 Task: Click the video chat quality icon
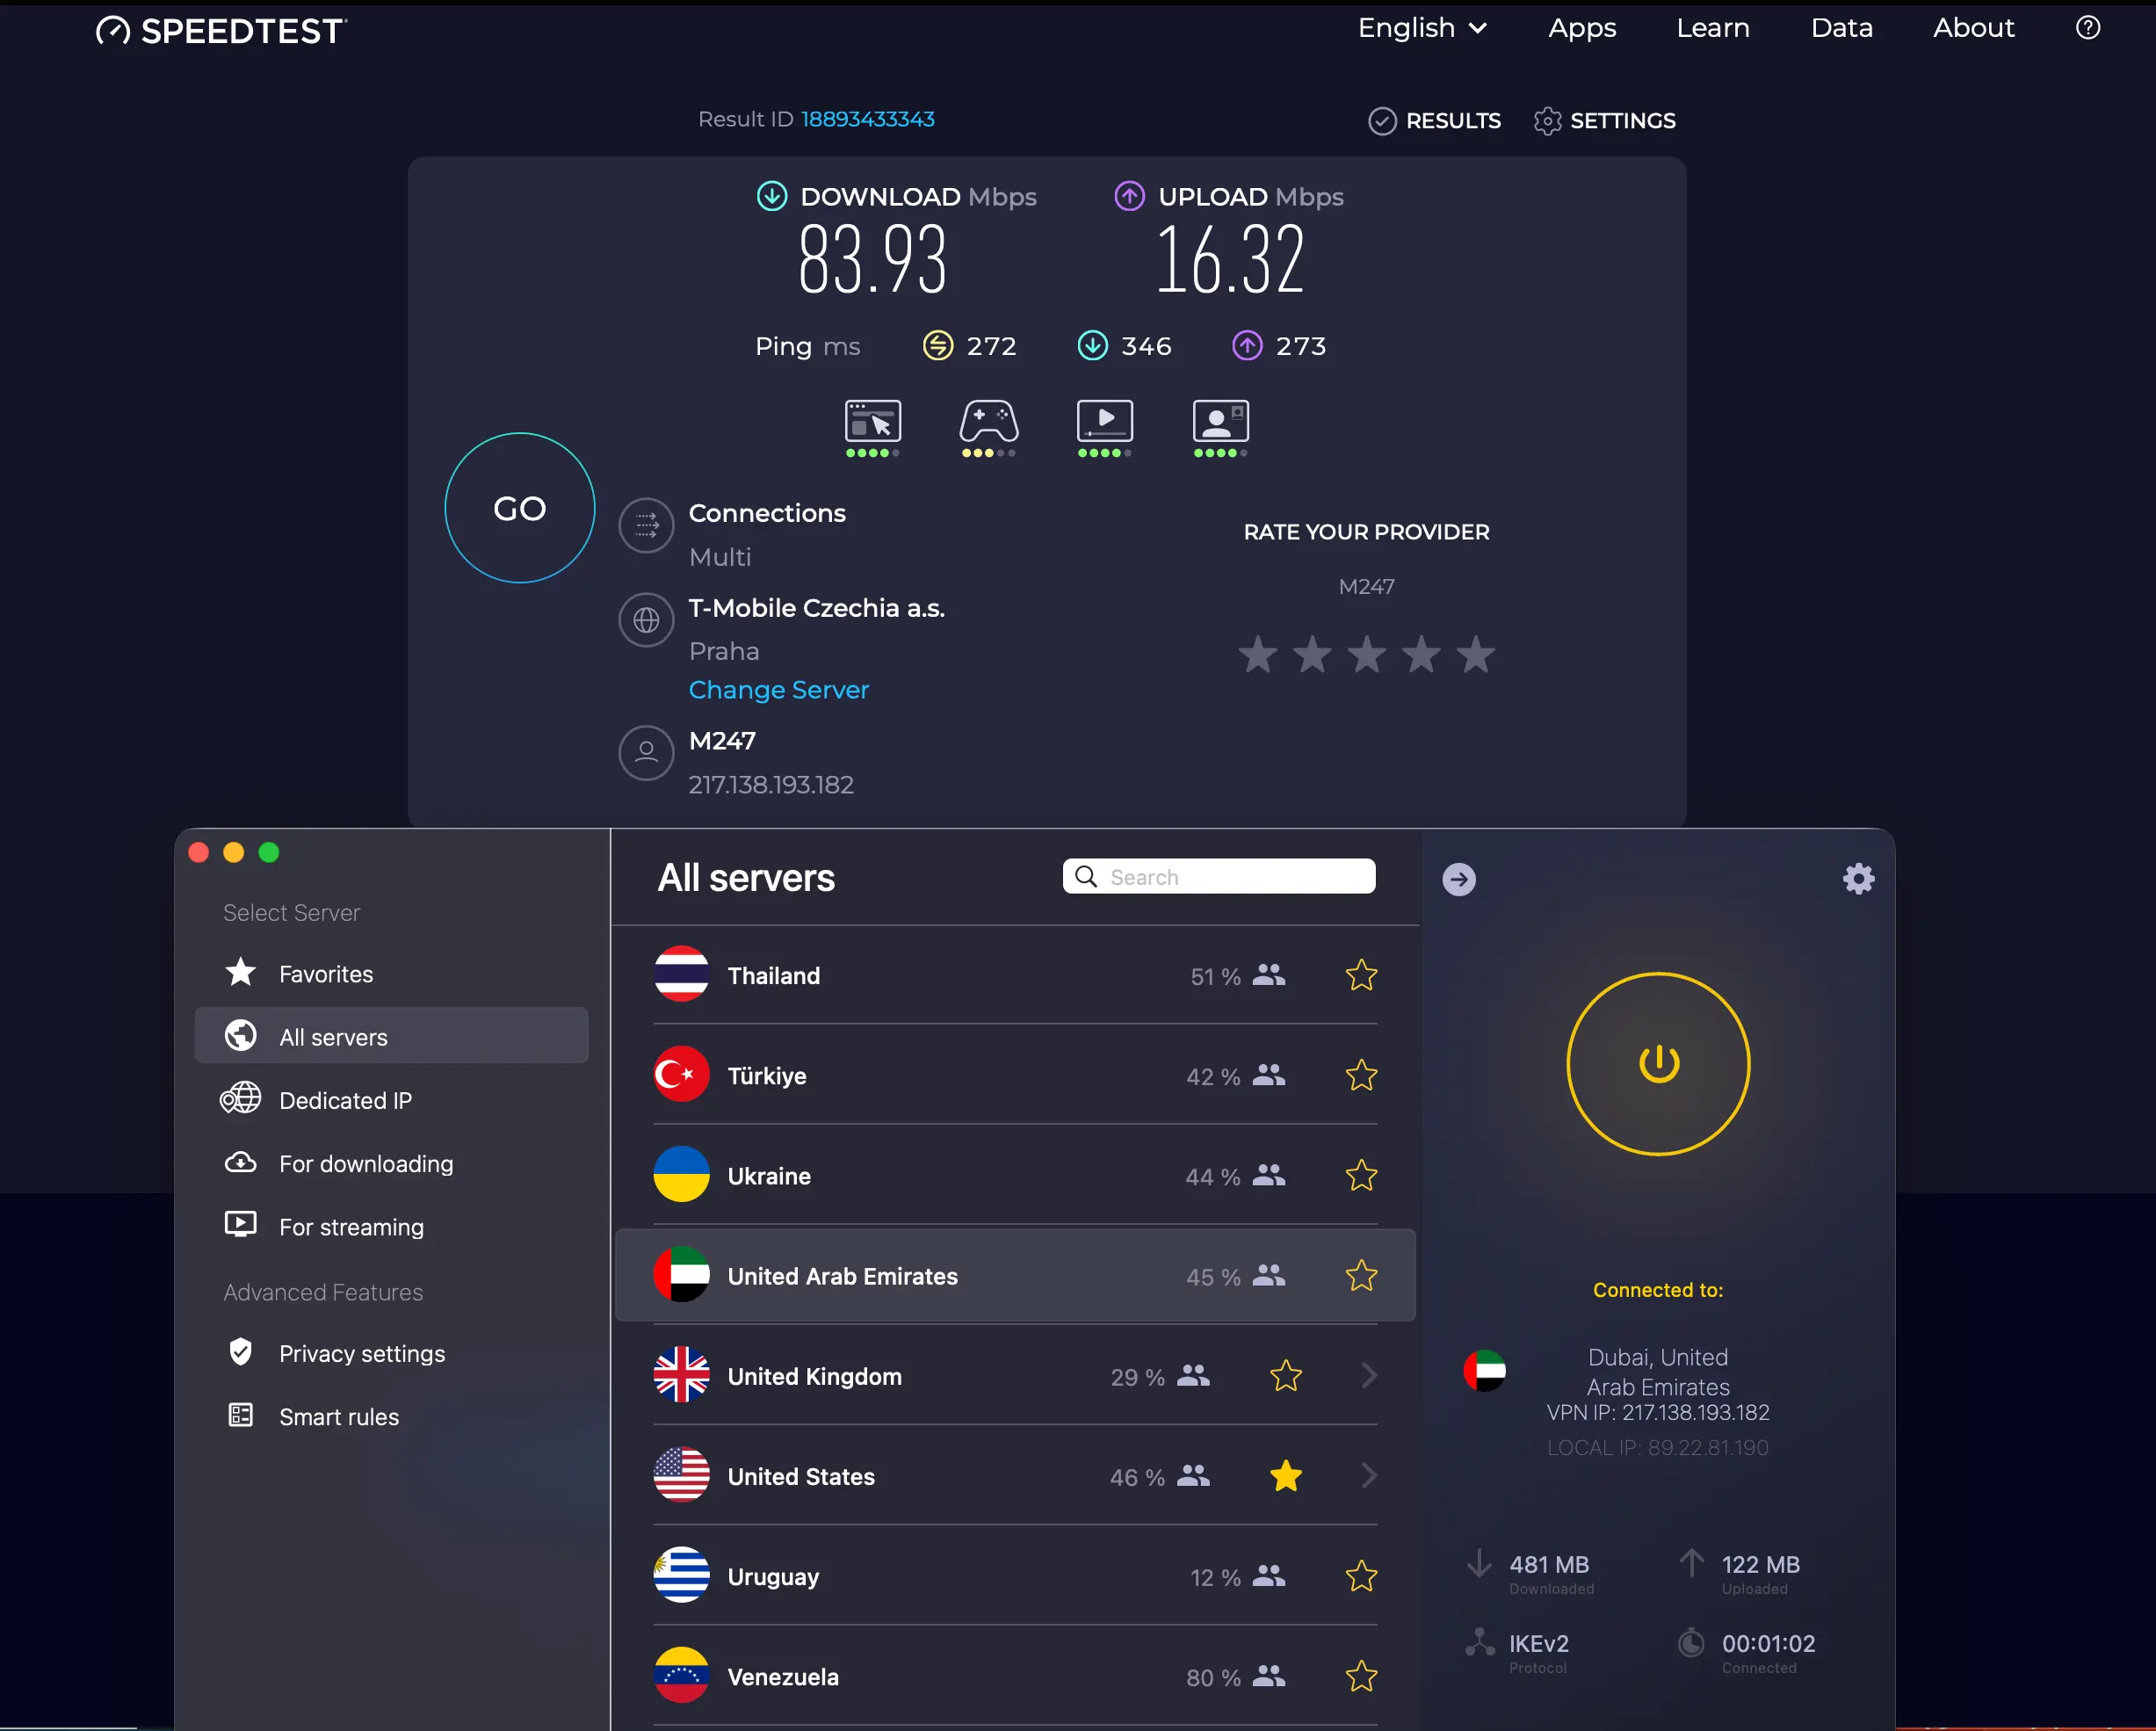[1220, 422]
